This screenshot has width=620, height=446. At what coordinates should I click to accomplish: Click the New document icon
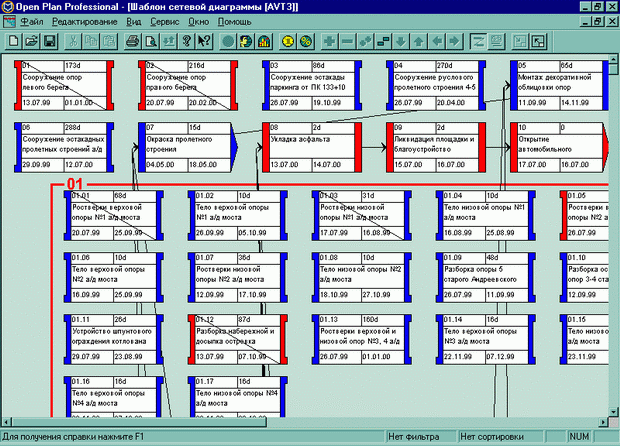point(14,41)
